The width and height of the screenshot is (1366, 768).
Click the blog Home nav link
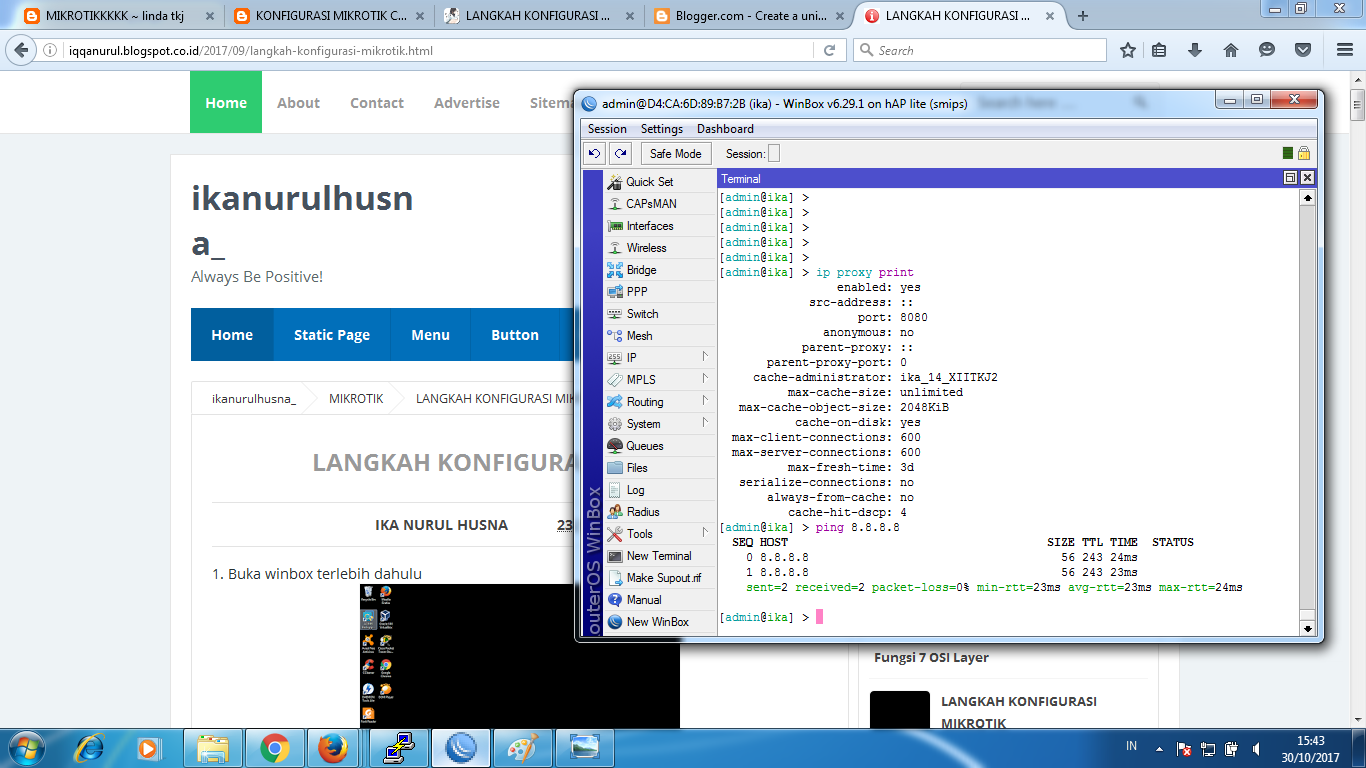[x=226, y=102]
